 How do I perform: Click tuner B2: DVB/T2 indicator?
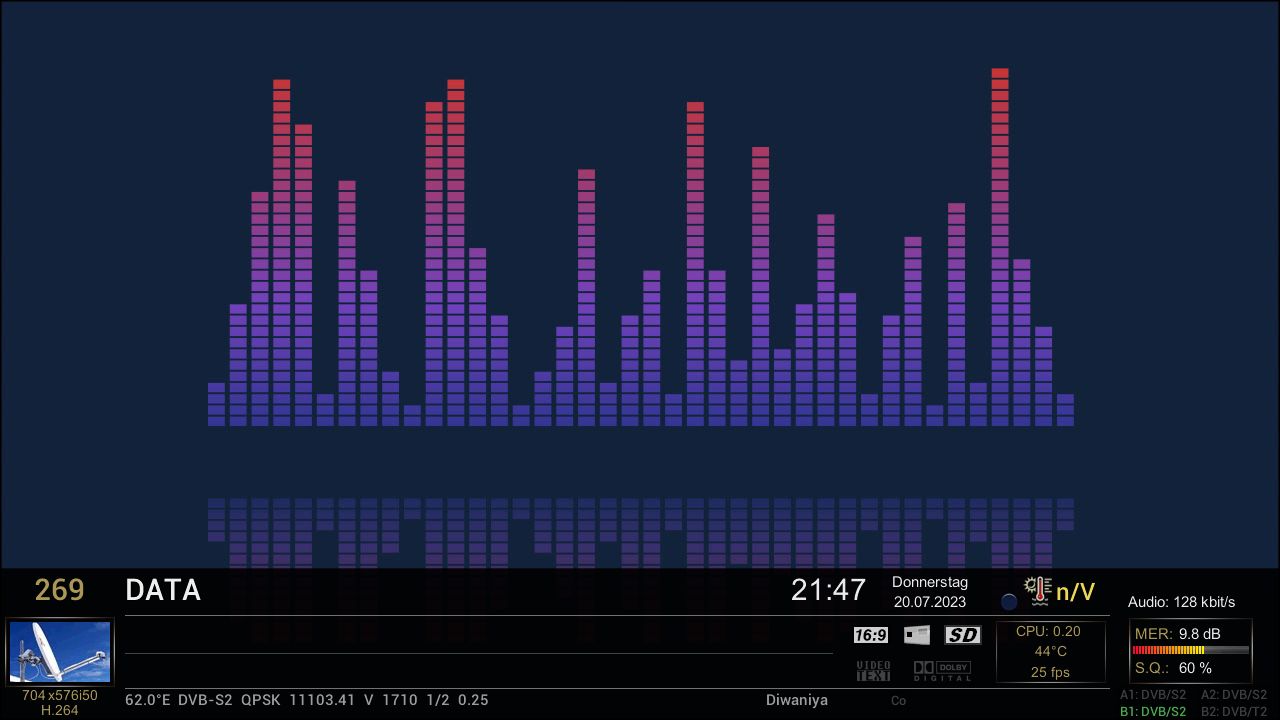tap(1234, 712)
